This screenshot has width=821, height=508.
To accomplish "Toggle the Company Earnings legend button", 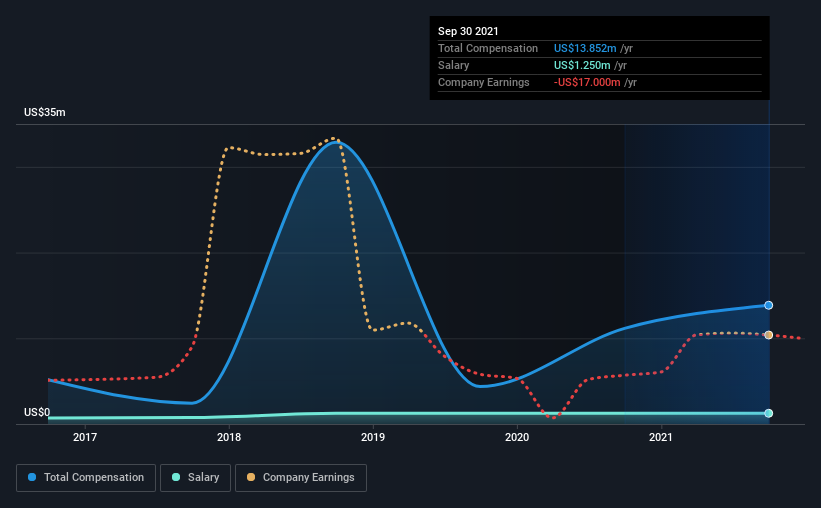I will click(301, 478).
